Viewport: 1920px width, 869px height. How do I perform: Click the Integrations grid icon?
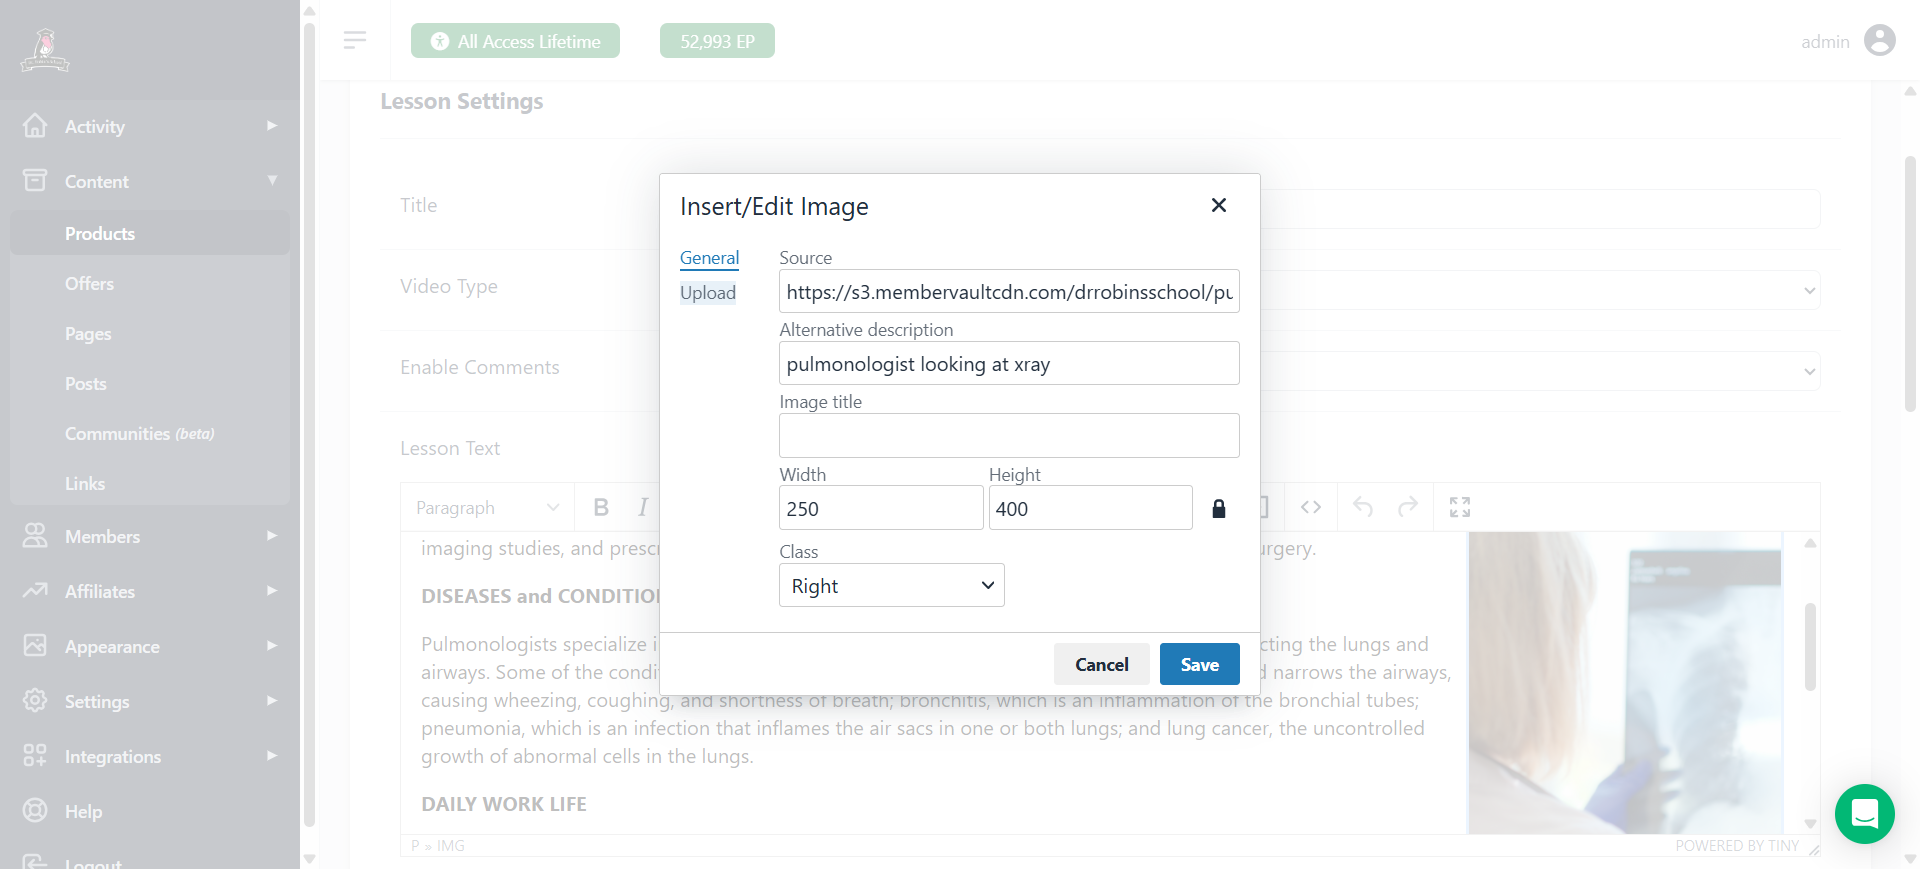35,755
